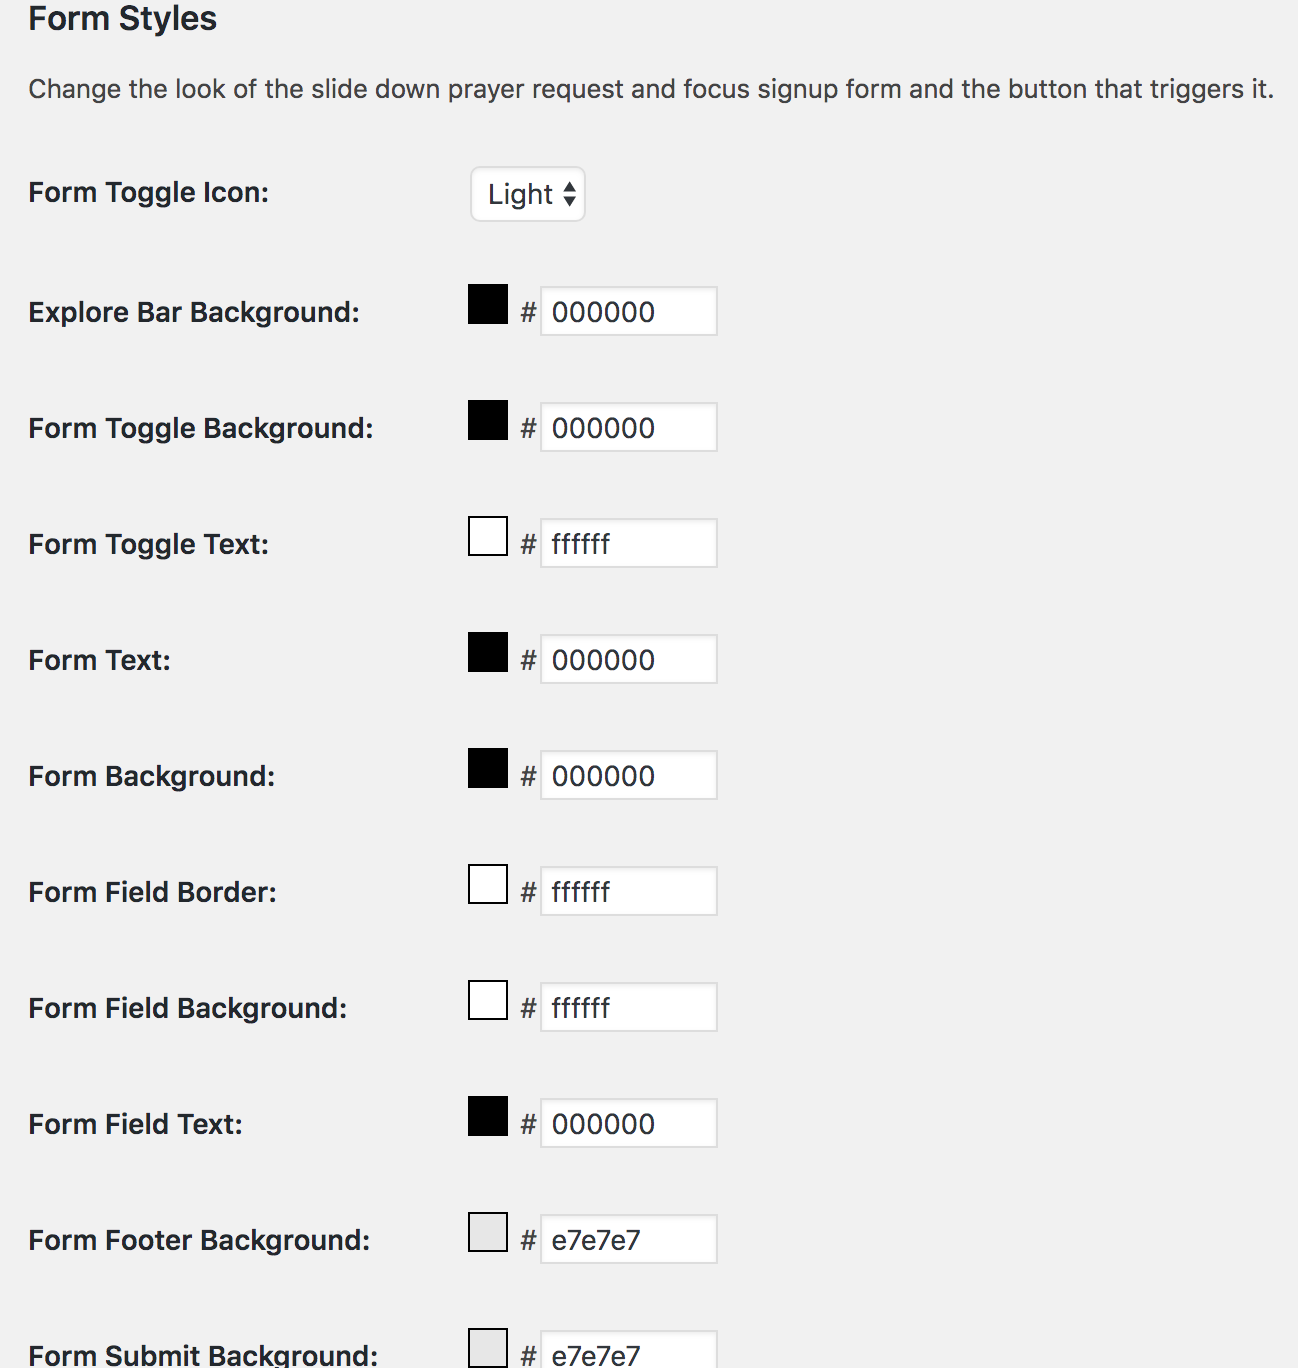
Task: Click the Form Toggle Background color swatch
Action: 488,420
